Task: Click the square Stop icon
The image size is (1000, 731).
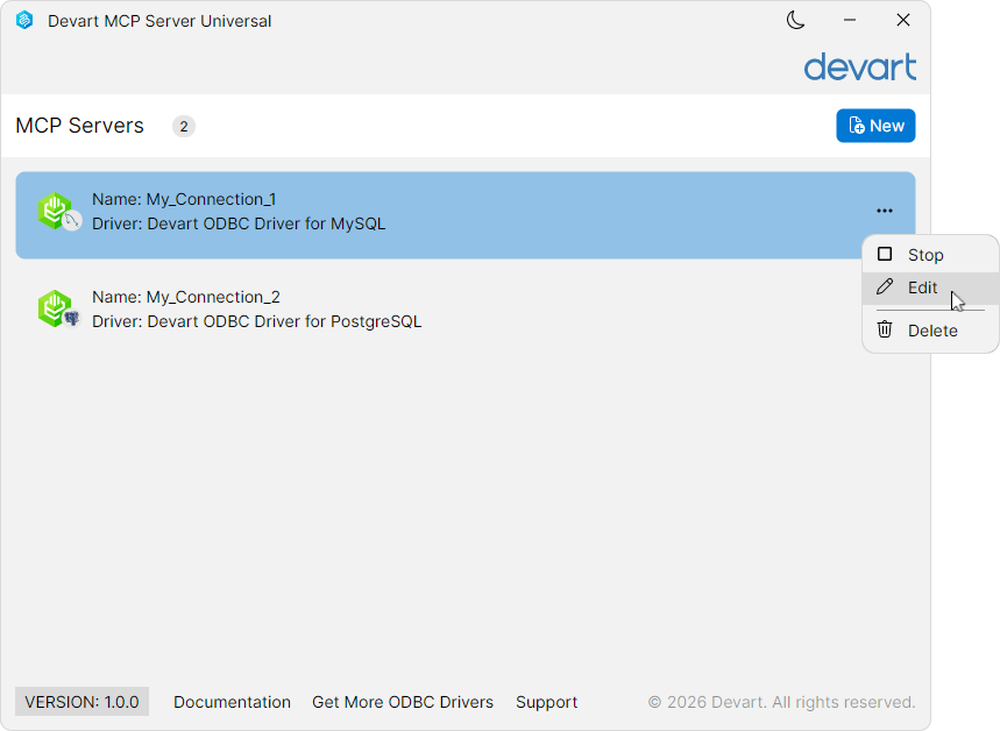Action: (885, 255)
